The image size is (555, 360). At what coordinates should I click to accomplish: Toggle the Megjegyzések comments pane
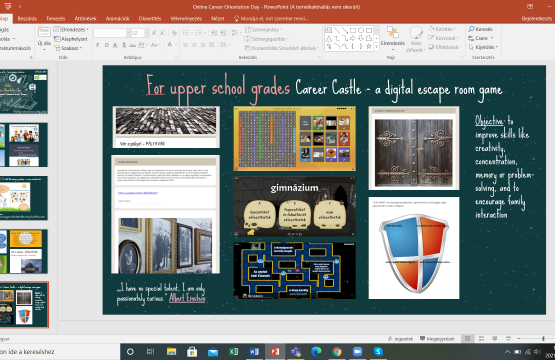click(437, 339)
